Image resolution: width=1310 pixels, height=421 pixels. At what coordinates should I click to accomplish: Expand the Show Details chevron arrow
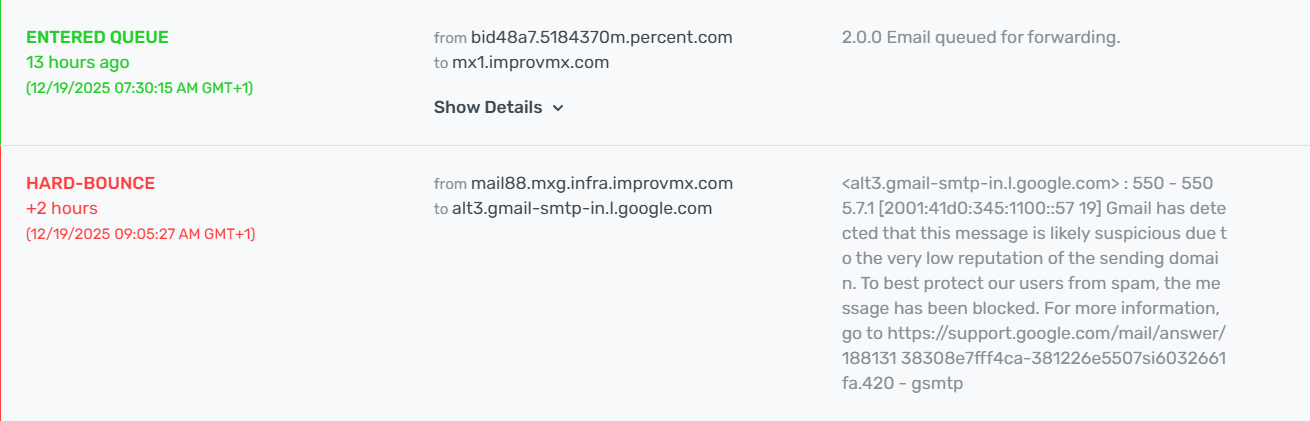[x=558, y=108]
